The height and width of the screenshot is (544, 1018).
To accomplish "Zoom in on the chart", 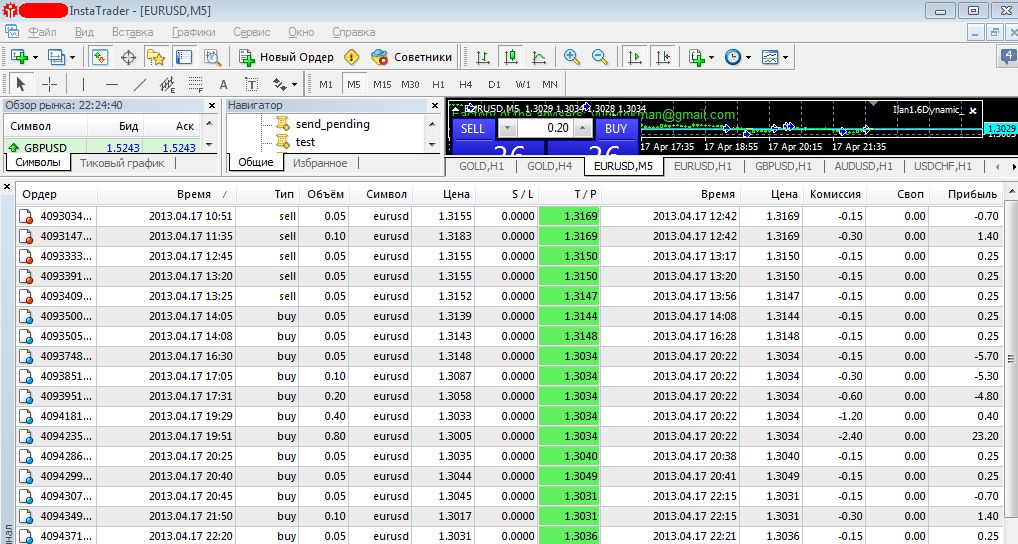I will click(572, 57).
